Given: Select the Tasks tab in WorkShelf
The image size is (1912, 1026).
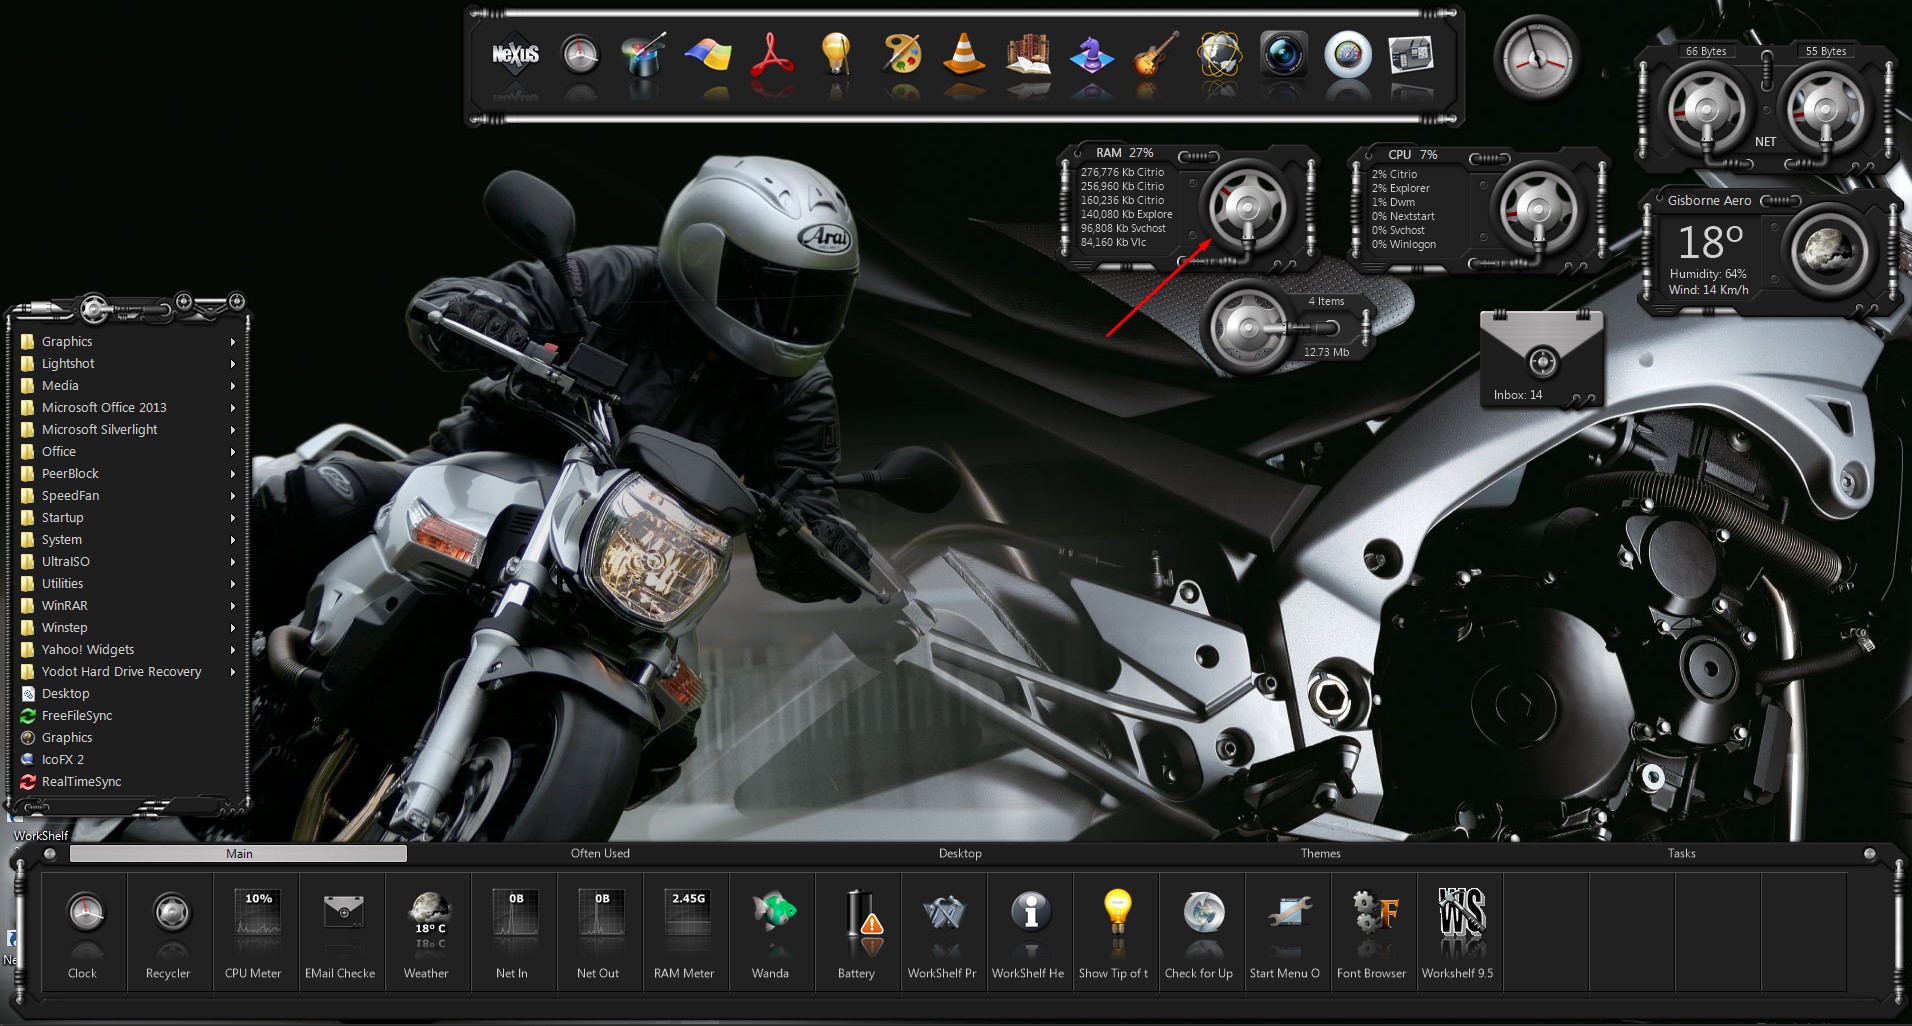Looking at the screenshot, I should [x=1681, y=854].
